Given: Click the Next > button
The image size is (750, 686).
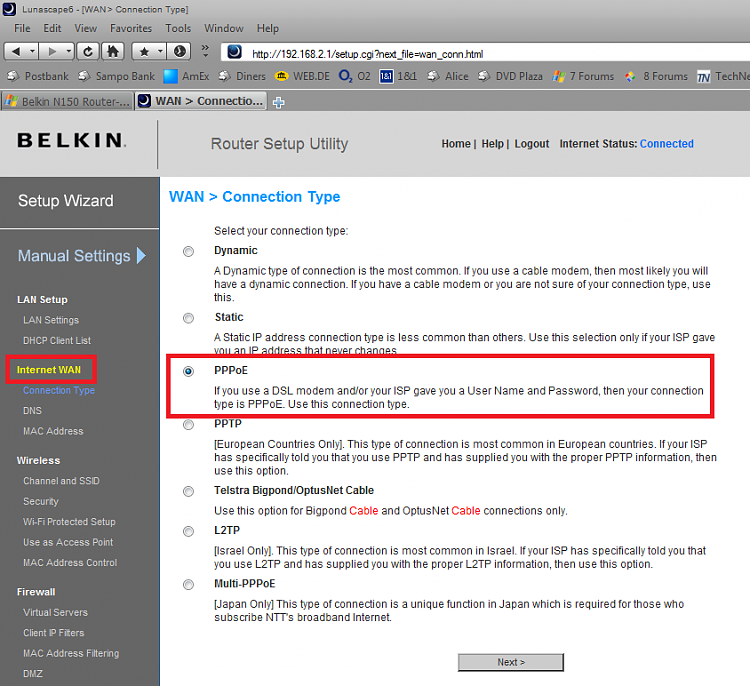Looking at the screenshot, I should pos(511,662).
